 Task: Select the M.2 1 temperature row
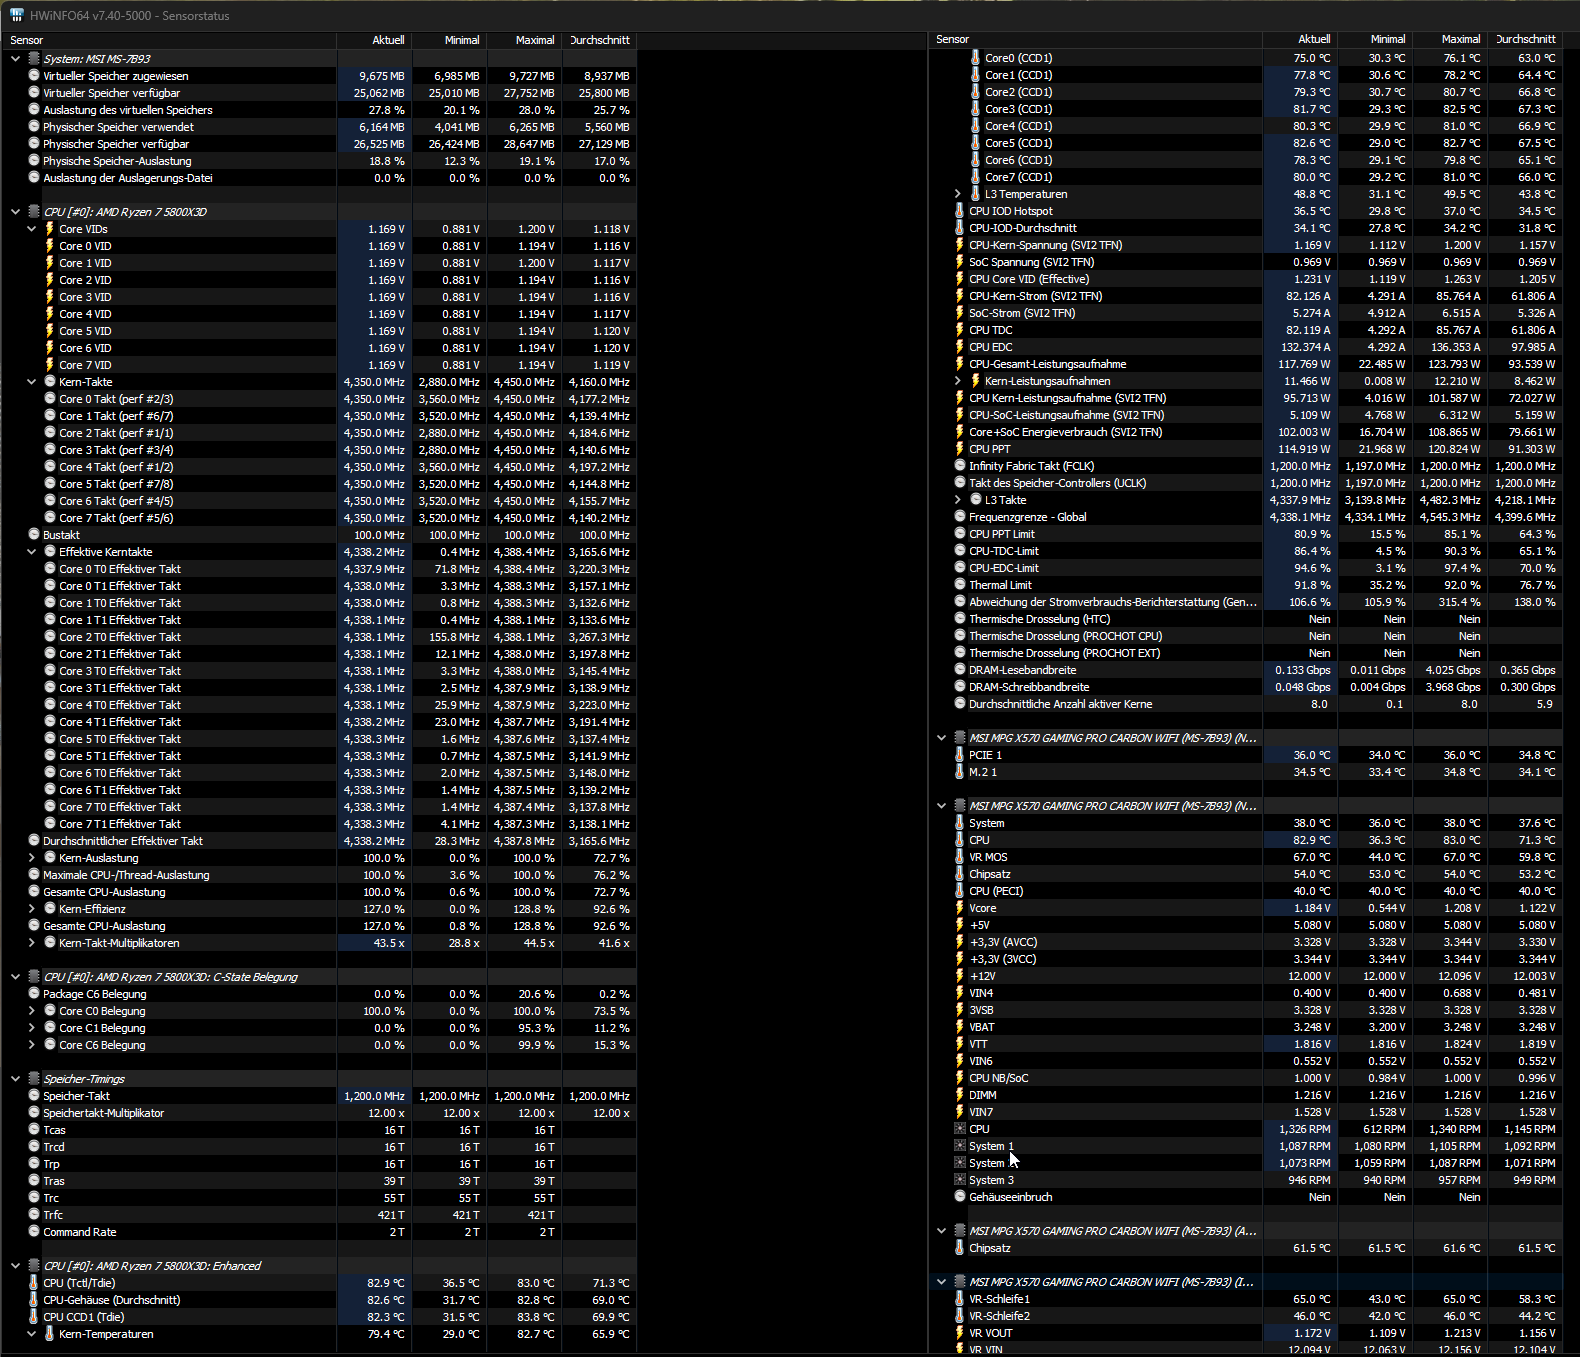coord(1246,772)
